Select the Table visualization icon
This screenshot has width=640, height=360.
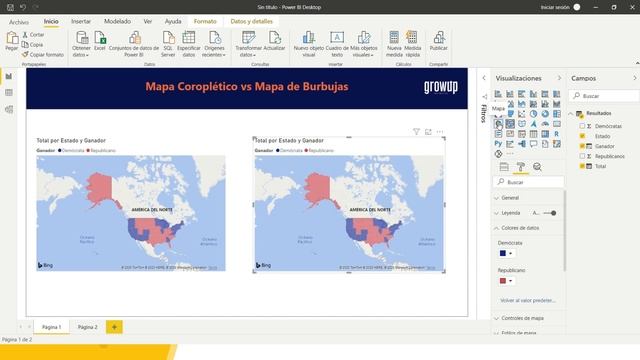point(533,134)
